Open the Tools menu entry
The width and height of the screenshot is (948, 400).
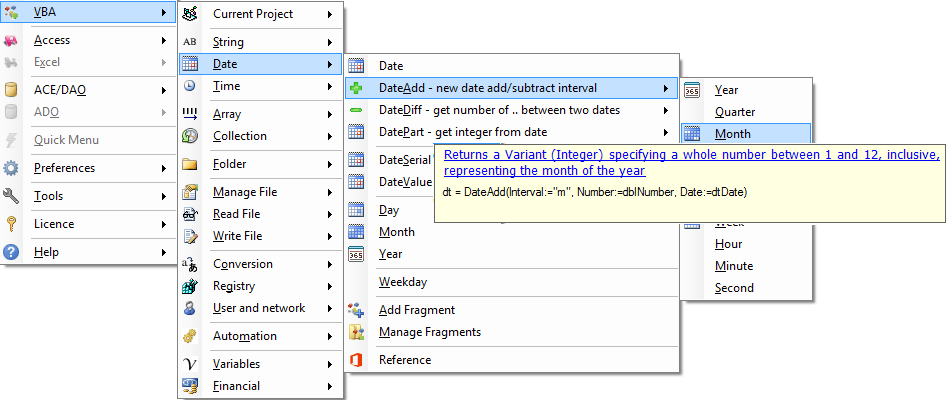tap(88, 196)
